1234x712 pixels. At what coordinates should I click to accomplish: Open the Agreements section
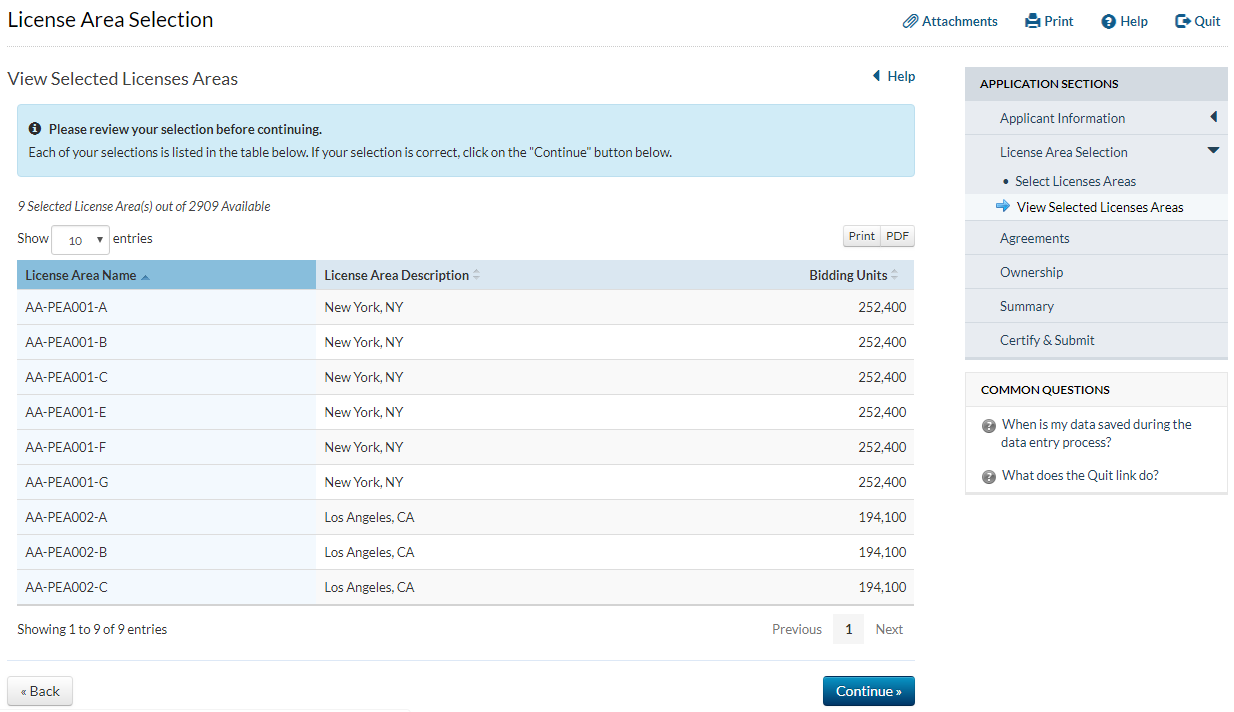[1034, 238]
